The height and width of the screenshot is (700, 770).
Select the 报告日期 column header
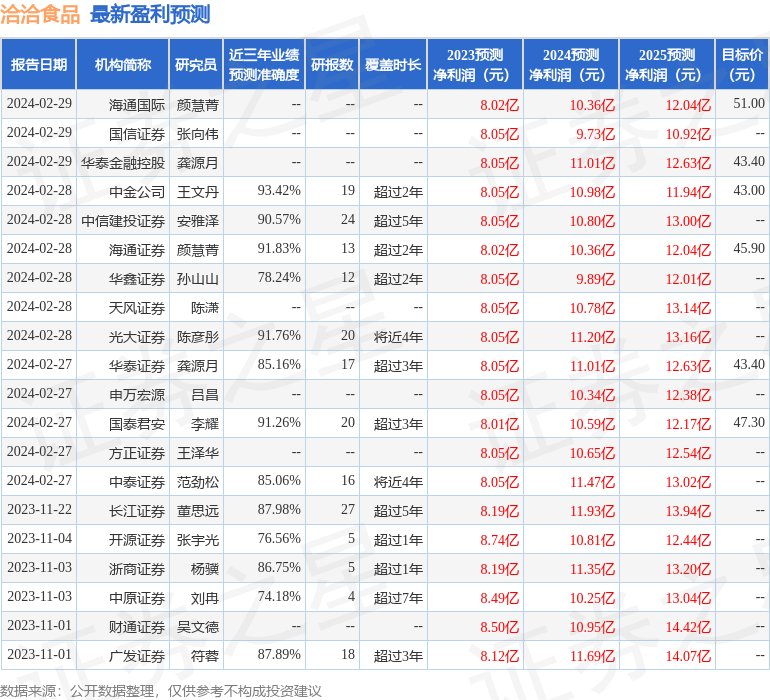tap(39, 65)
